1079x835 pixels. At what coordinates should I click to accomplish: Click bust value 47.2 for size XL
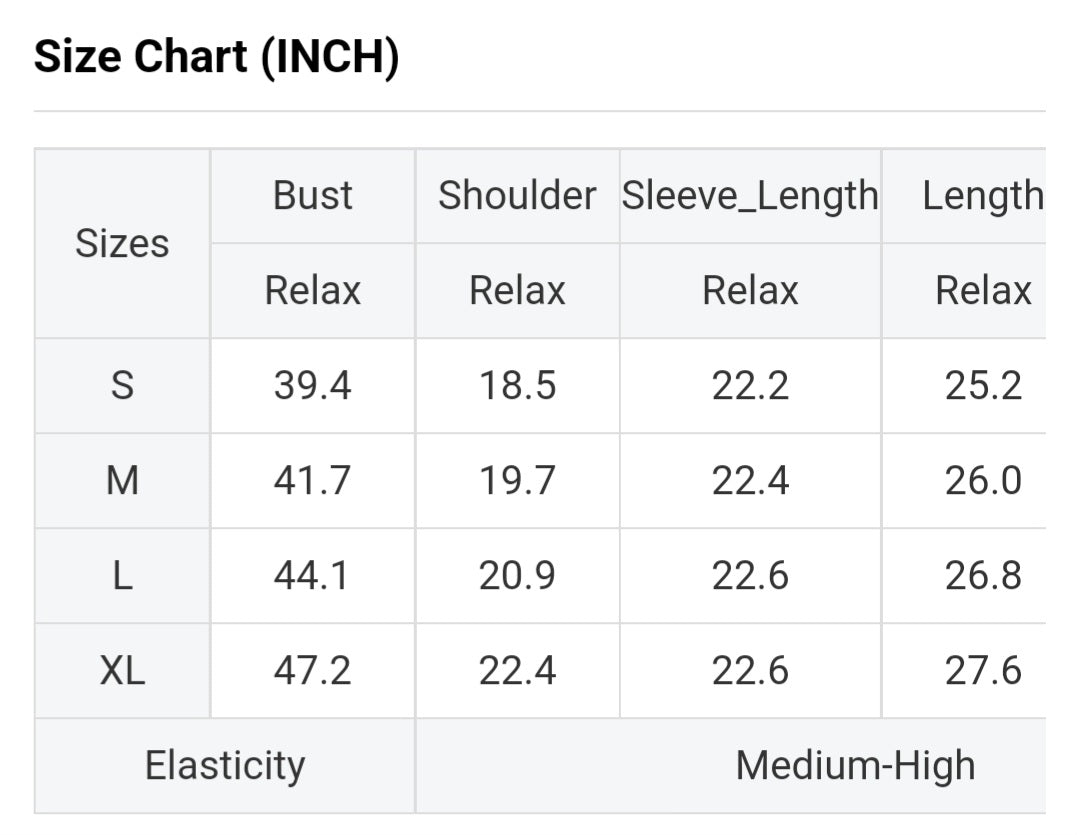[x=313, y=671]
